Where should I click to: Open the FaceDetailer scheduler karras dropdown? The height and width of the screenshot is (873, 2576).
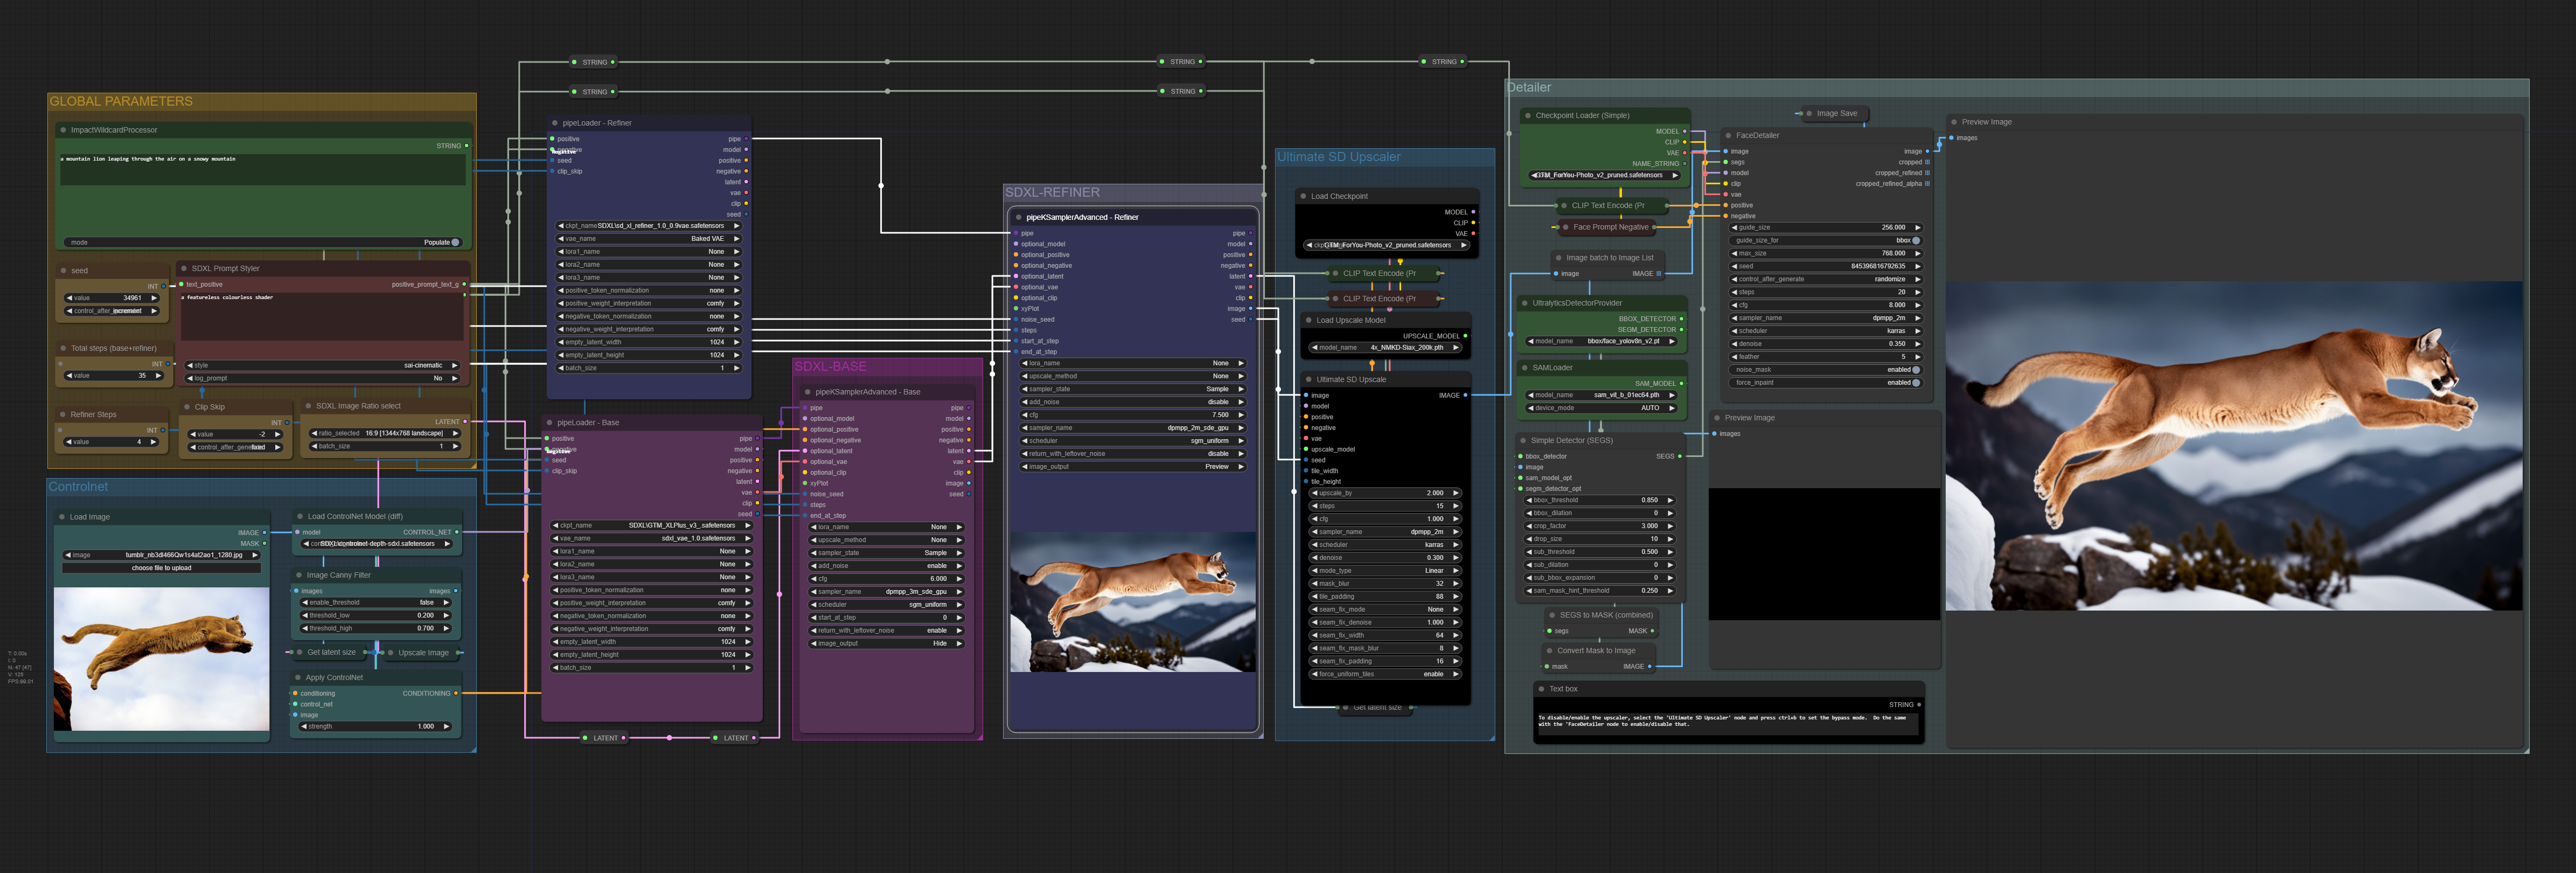coord(1826,331)
